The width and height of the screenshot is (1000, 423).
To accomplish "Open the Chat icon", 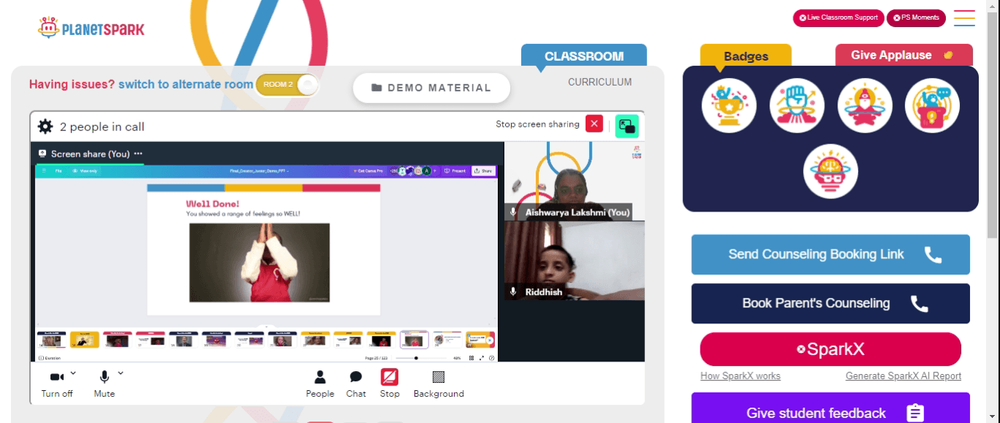I will pyautogui.click(x=356, y=377).
